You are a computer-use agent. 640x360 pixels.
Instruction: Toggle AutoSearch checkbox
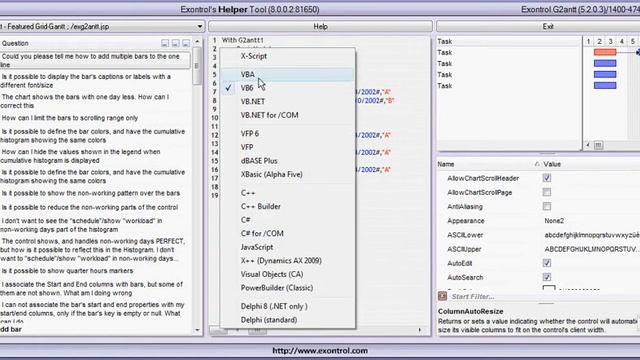[x=547, y=277]
